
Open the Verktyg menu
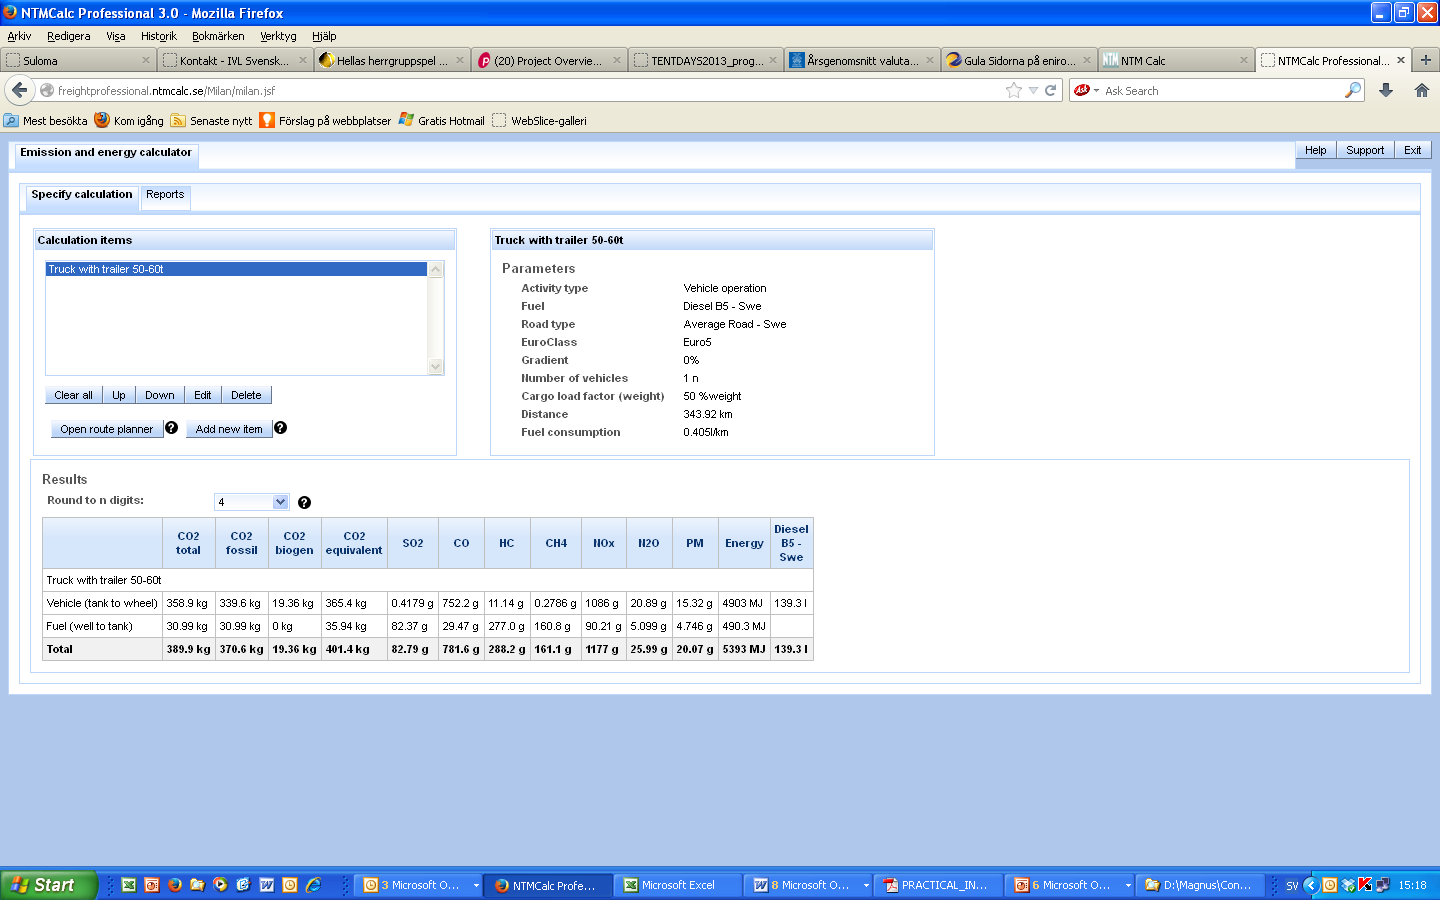click(278, 36)
